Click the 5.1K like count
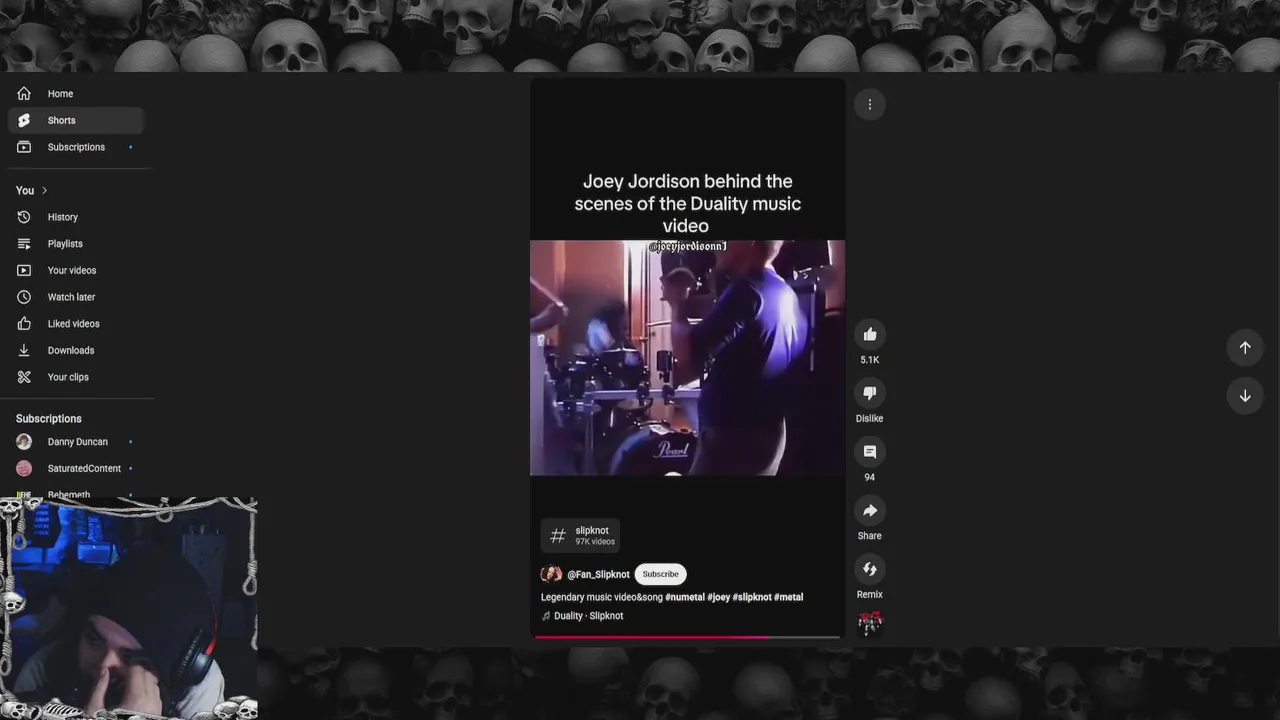 (870, 360)
